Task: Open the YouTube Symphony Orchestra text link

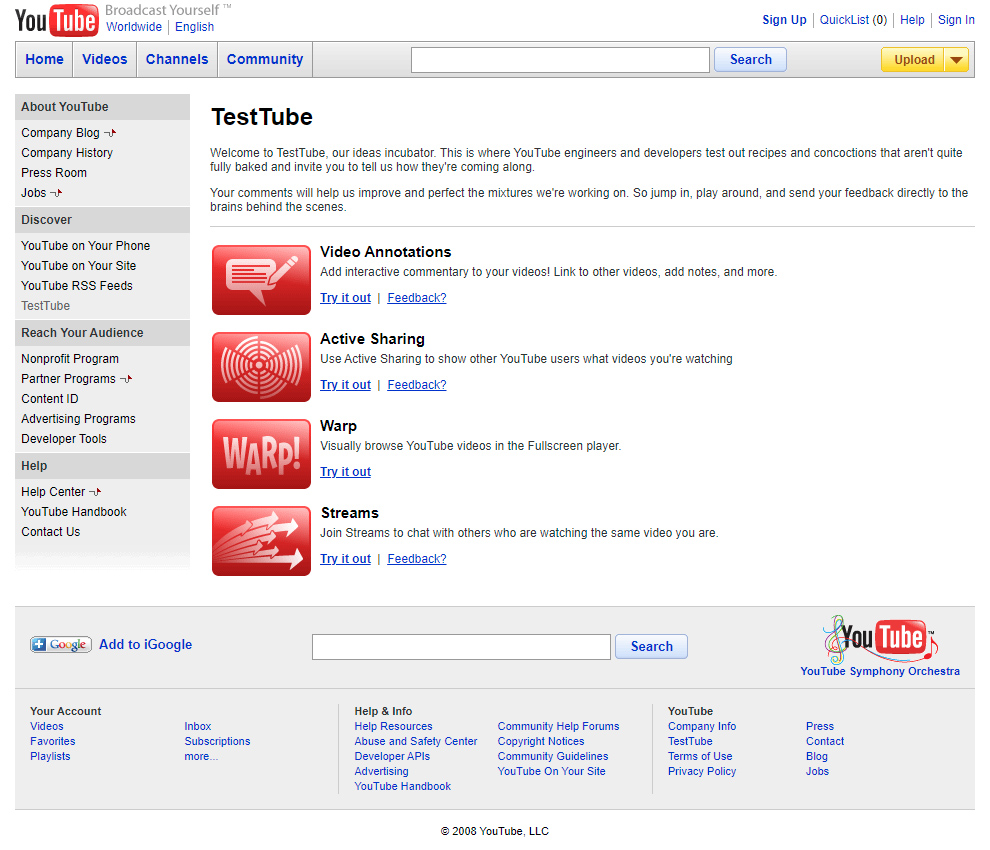Action: [880, 671]
